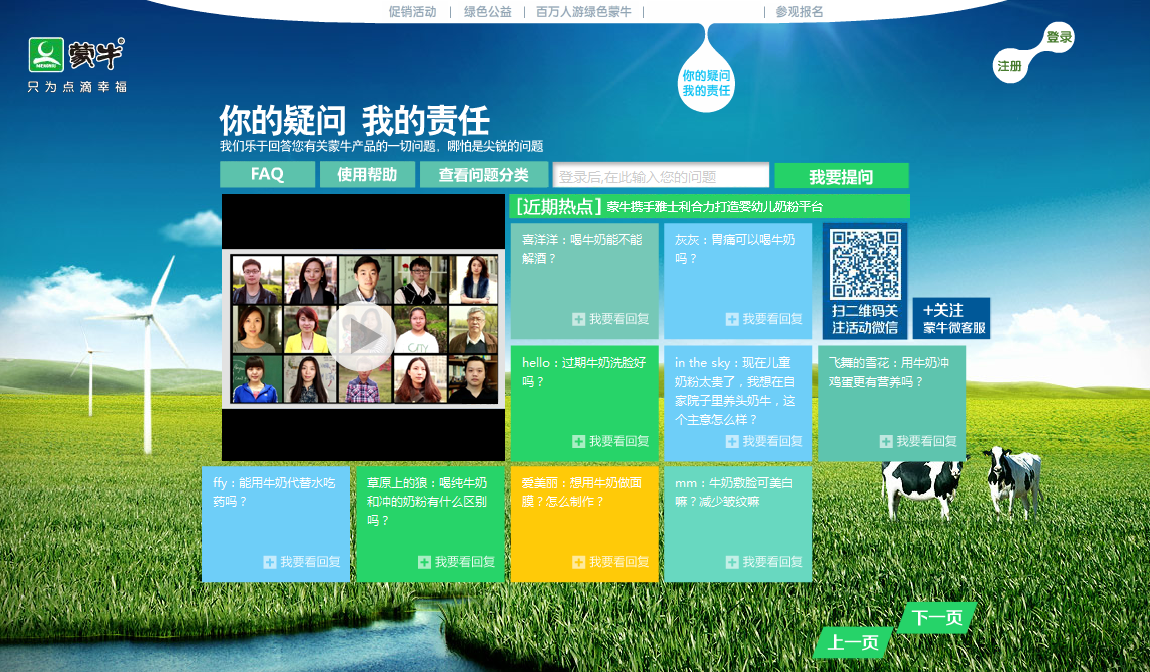Go to 下一页 next page
Screen dimensions: 1150x672
click(938, 618)
